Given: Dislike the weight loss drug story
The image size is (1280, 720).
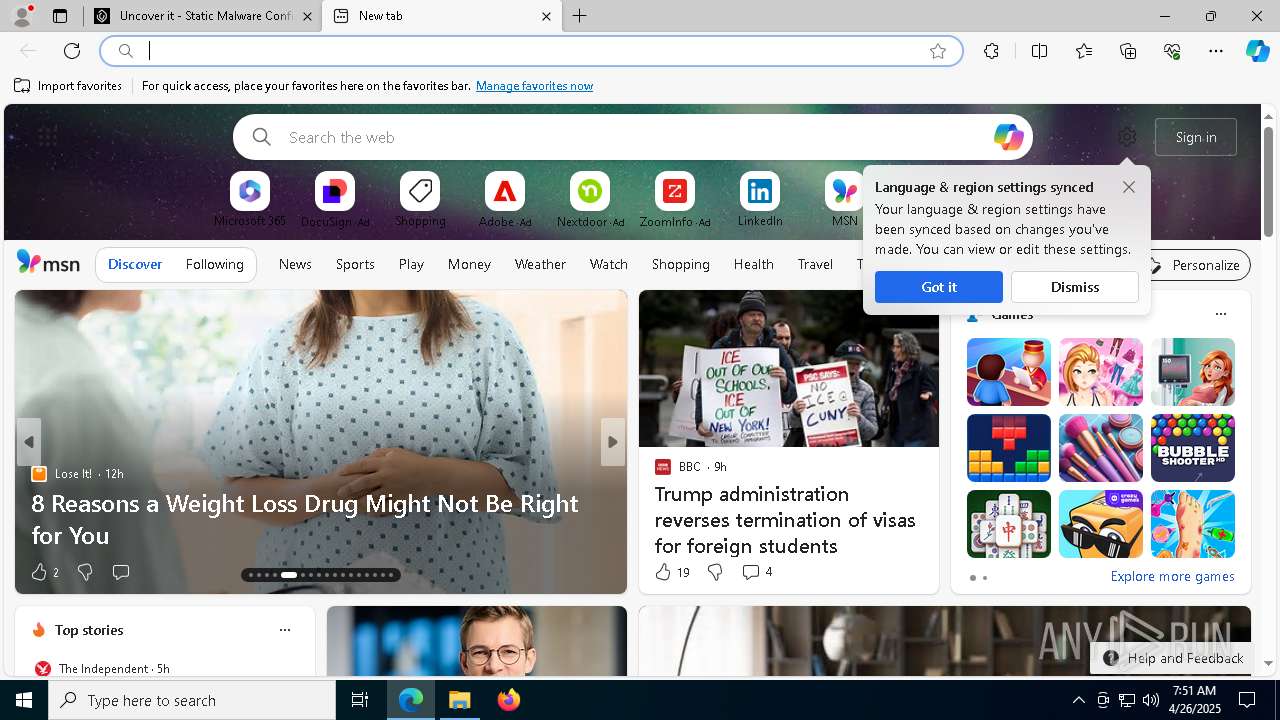Looking at the screenshot, I should [85, 572].
